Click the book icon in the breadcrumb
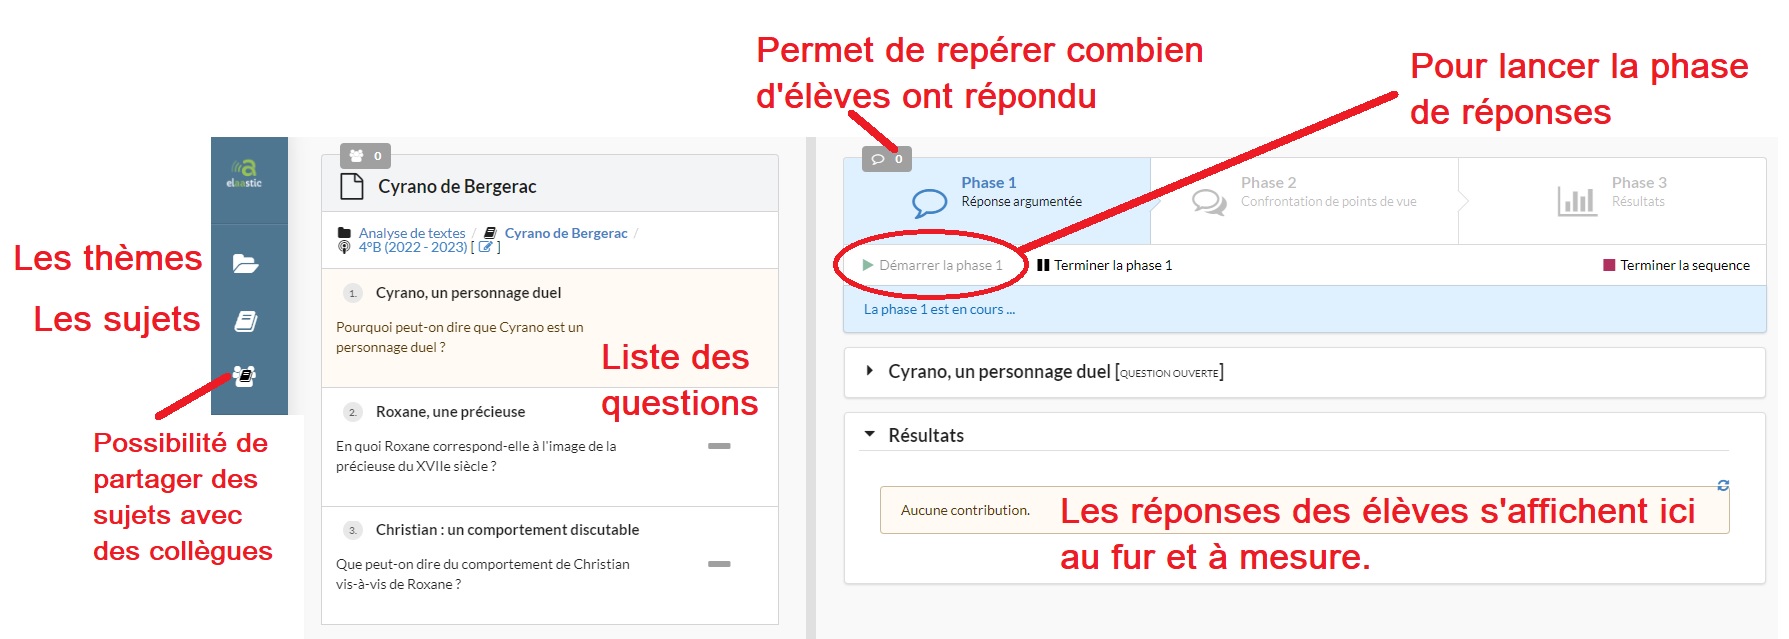The width and height of the screenshot is (1789, 639). [490, 233]
